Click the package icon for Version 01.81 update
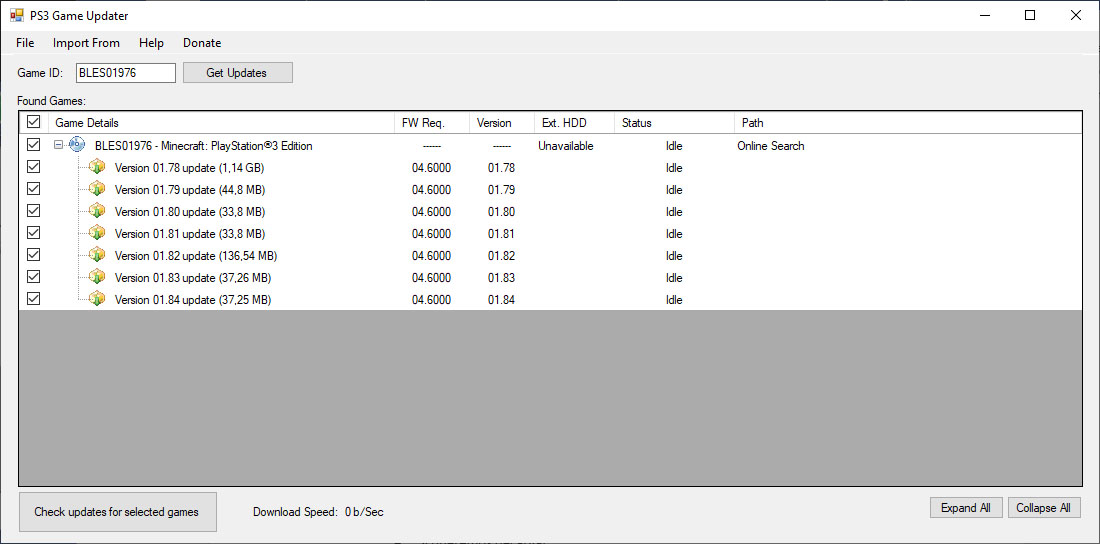This screenshot has width=1100, height=544. (x=97, y=233)
